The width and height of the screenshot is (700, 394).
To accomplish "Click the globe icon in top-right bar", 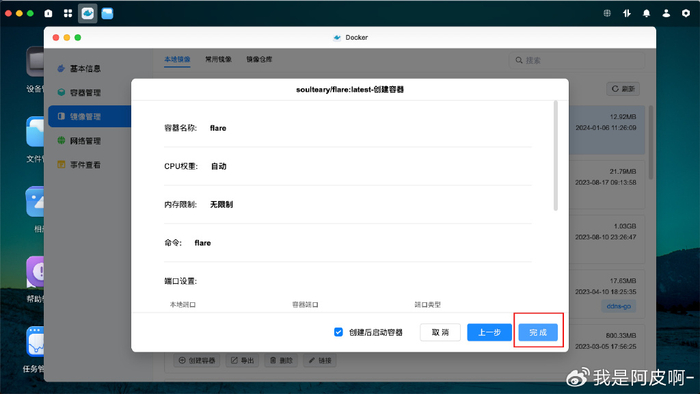I will point(607,13).
